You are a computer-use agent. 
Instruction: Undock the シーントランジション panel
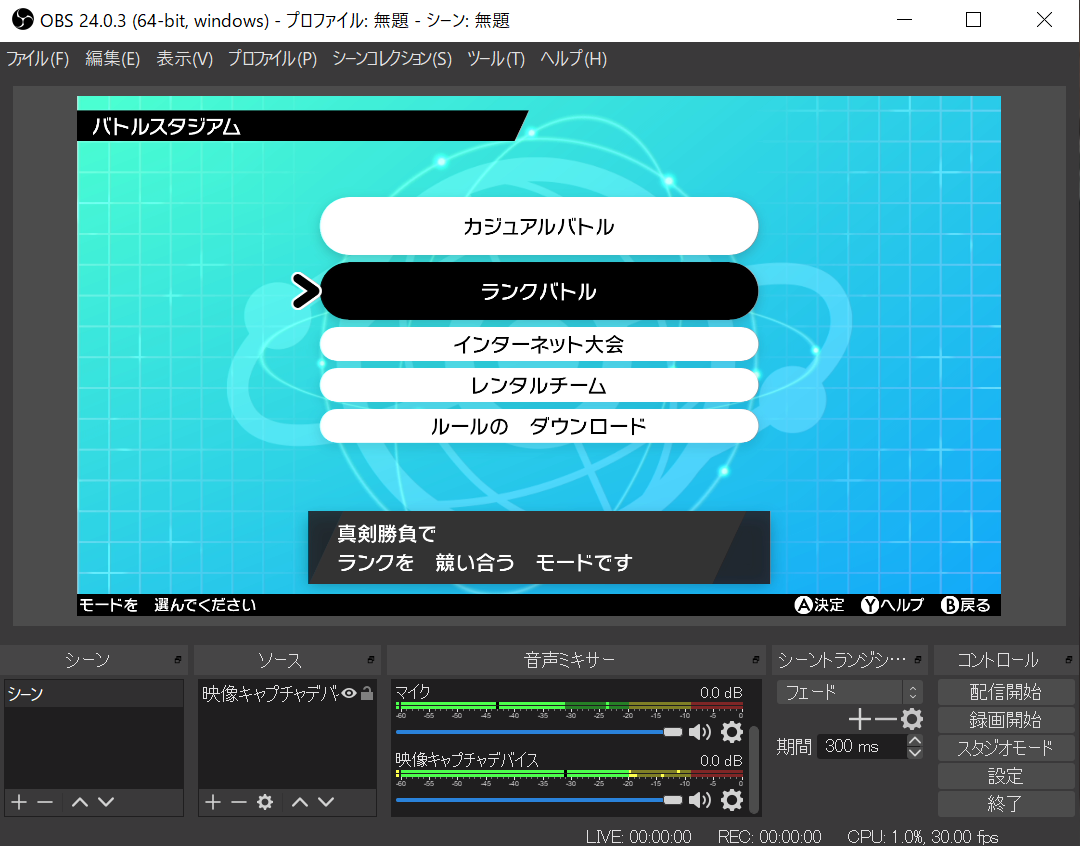[917, 660]
